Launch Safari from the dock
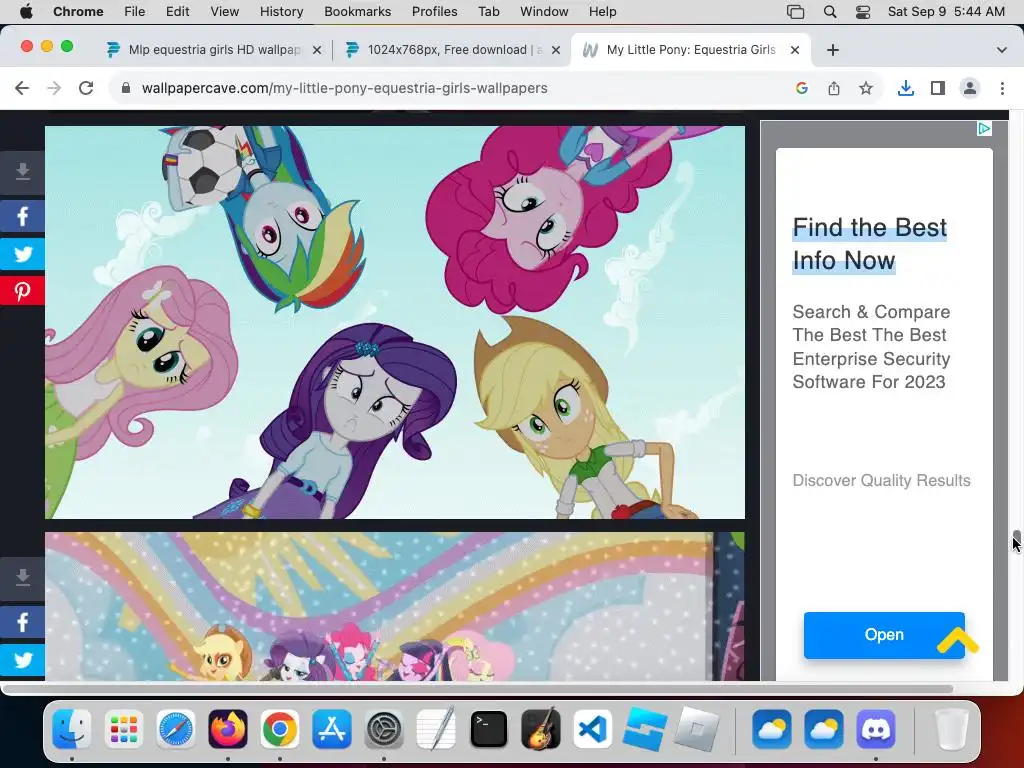This screenshot has height=768, width=1024. click(176, 729)
